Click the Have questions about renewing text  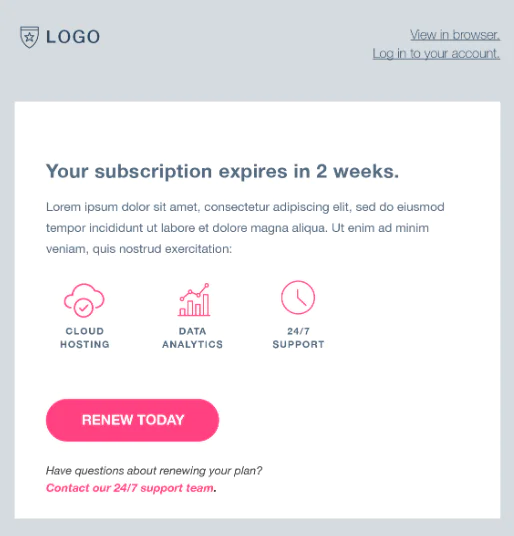pos(154,471)
